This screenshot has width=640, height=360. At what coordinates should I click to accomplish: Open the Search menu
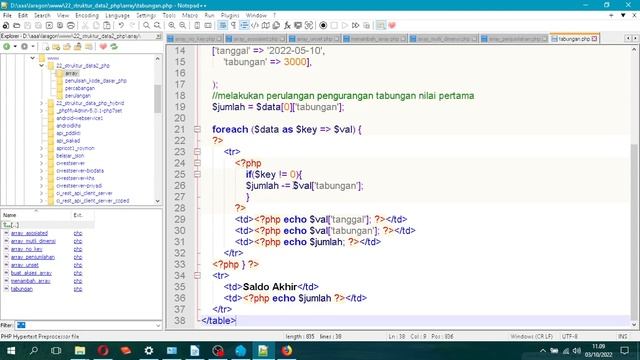coord(42,16)
